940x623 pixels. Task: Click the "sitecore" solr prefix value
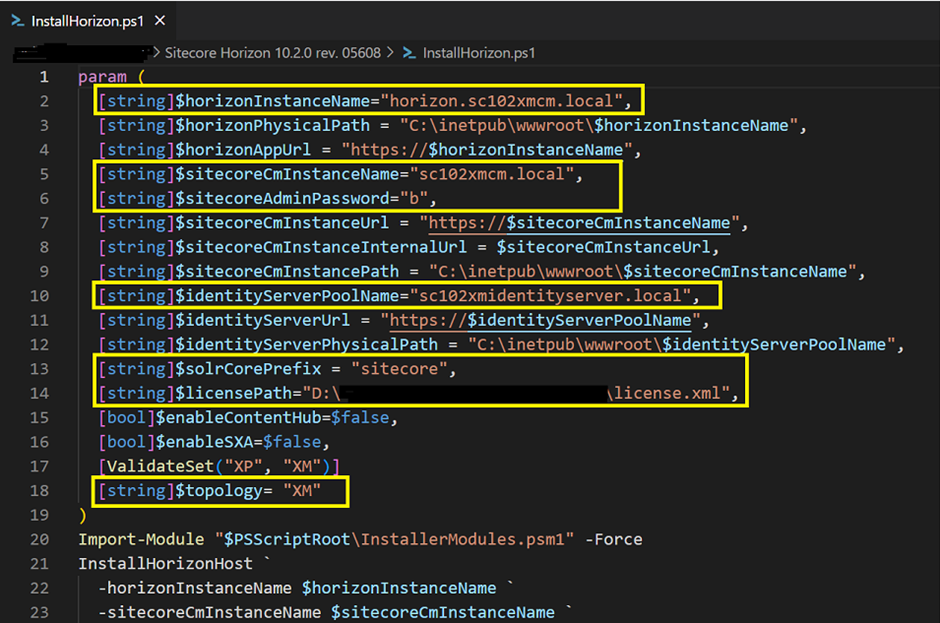pos(399,369)
